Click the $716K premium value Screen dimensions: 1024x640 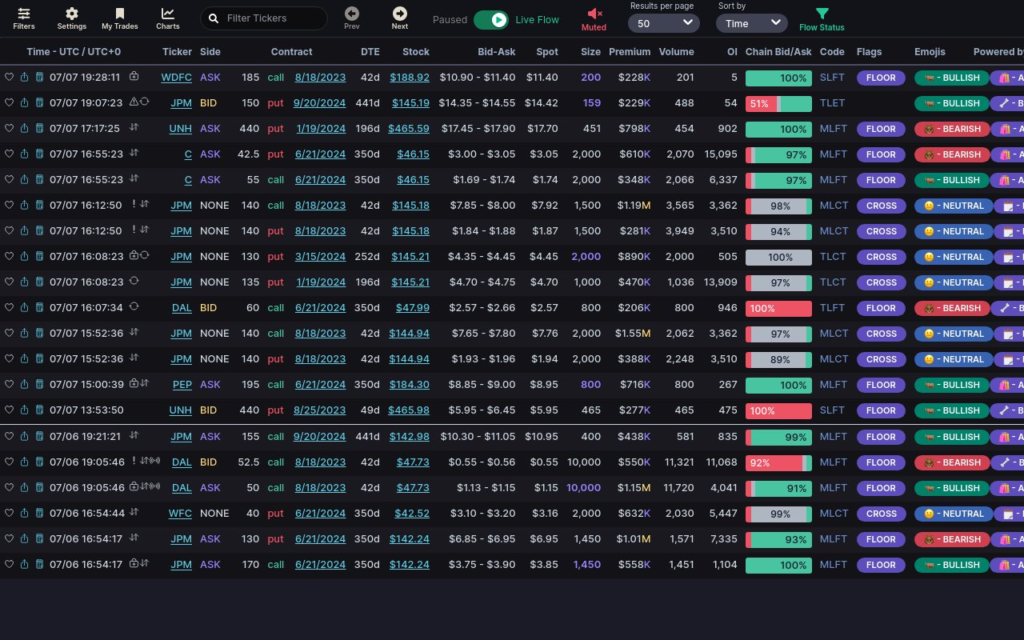[635, 385]
